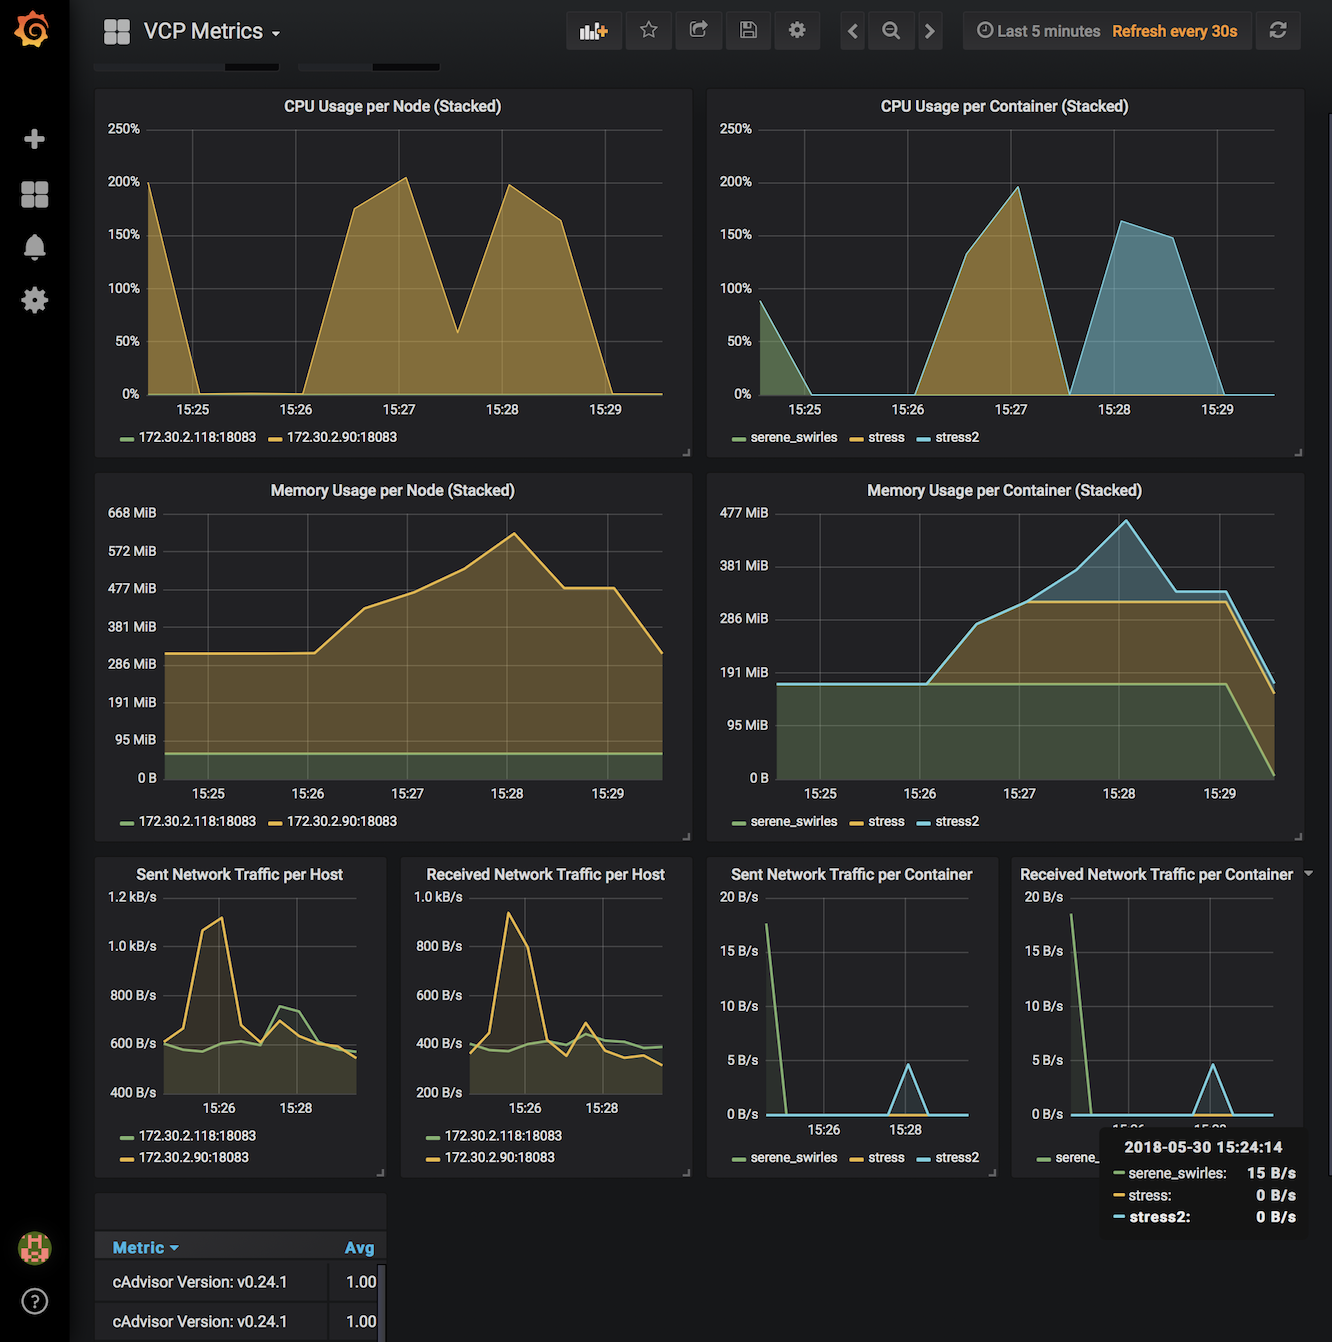Open Alerting bell icon in sidebar
Screen dimensions: 1332x1342
pyautogui.click(x=34, y=247)
